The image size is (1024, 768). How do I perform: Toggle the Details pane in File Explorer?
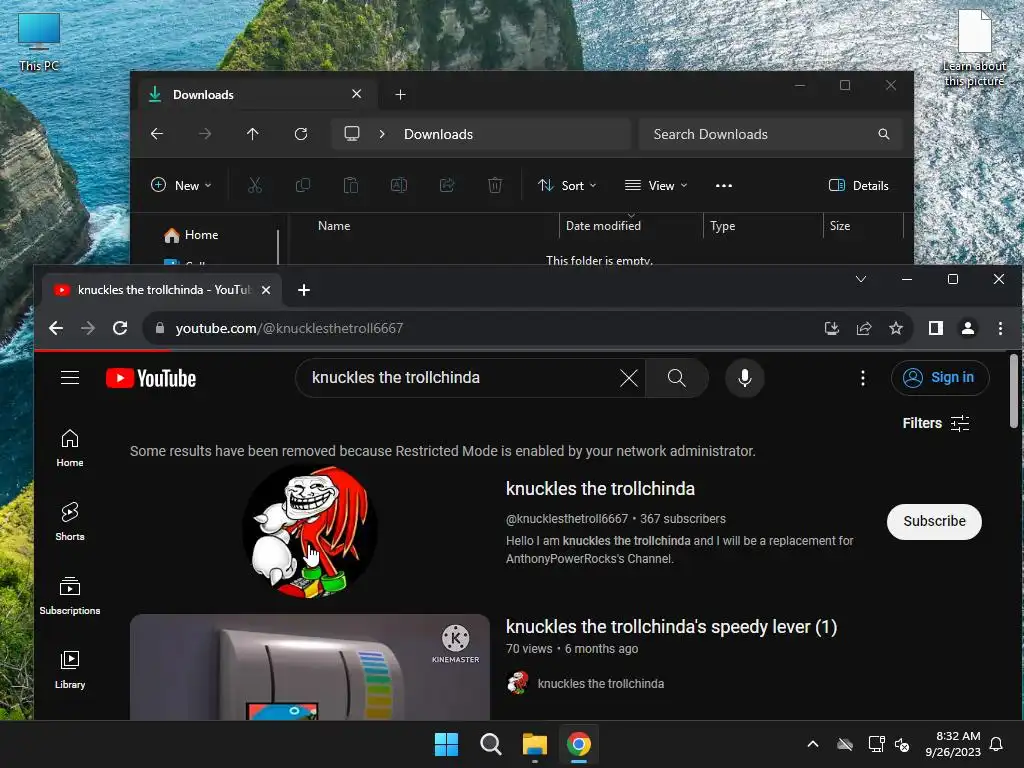point(858,185)
